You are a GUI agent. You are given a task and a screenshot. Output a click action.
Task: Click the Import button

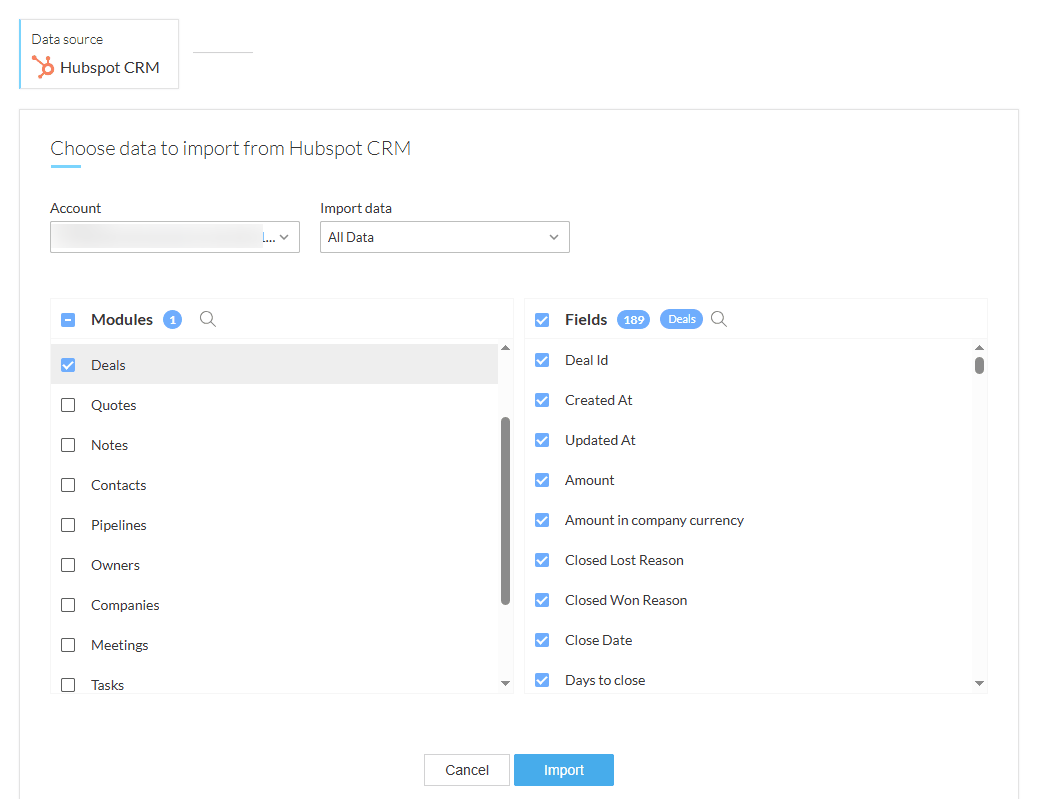[x=564, y=770]
